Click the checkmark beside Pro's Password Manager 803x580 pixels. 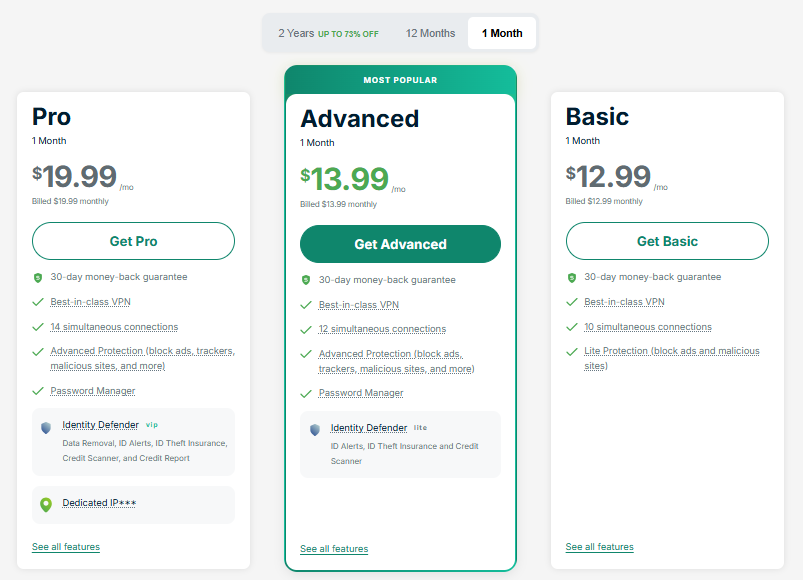[38, 391]
